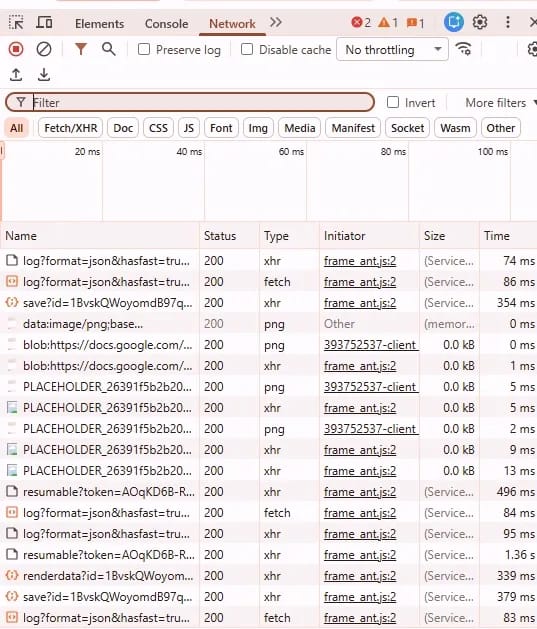Switch to the Elements tab
This screenshot has width=537, height=629.
point(99,24)
